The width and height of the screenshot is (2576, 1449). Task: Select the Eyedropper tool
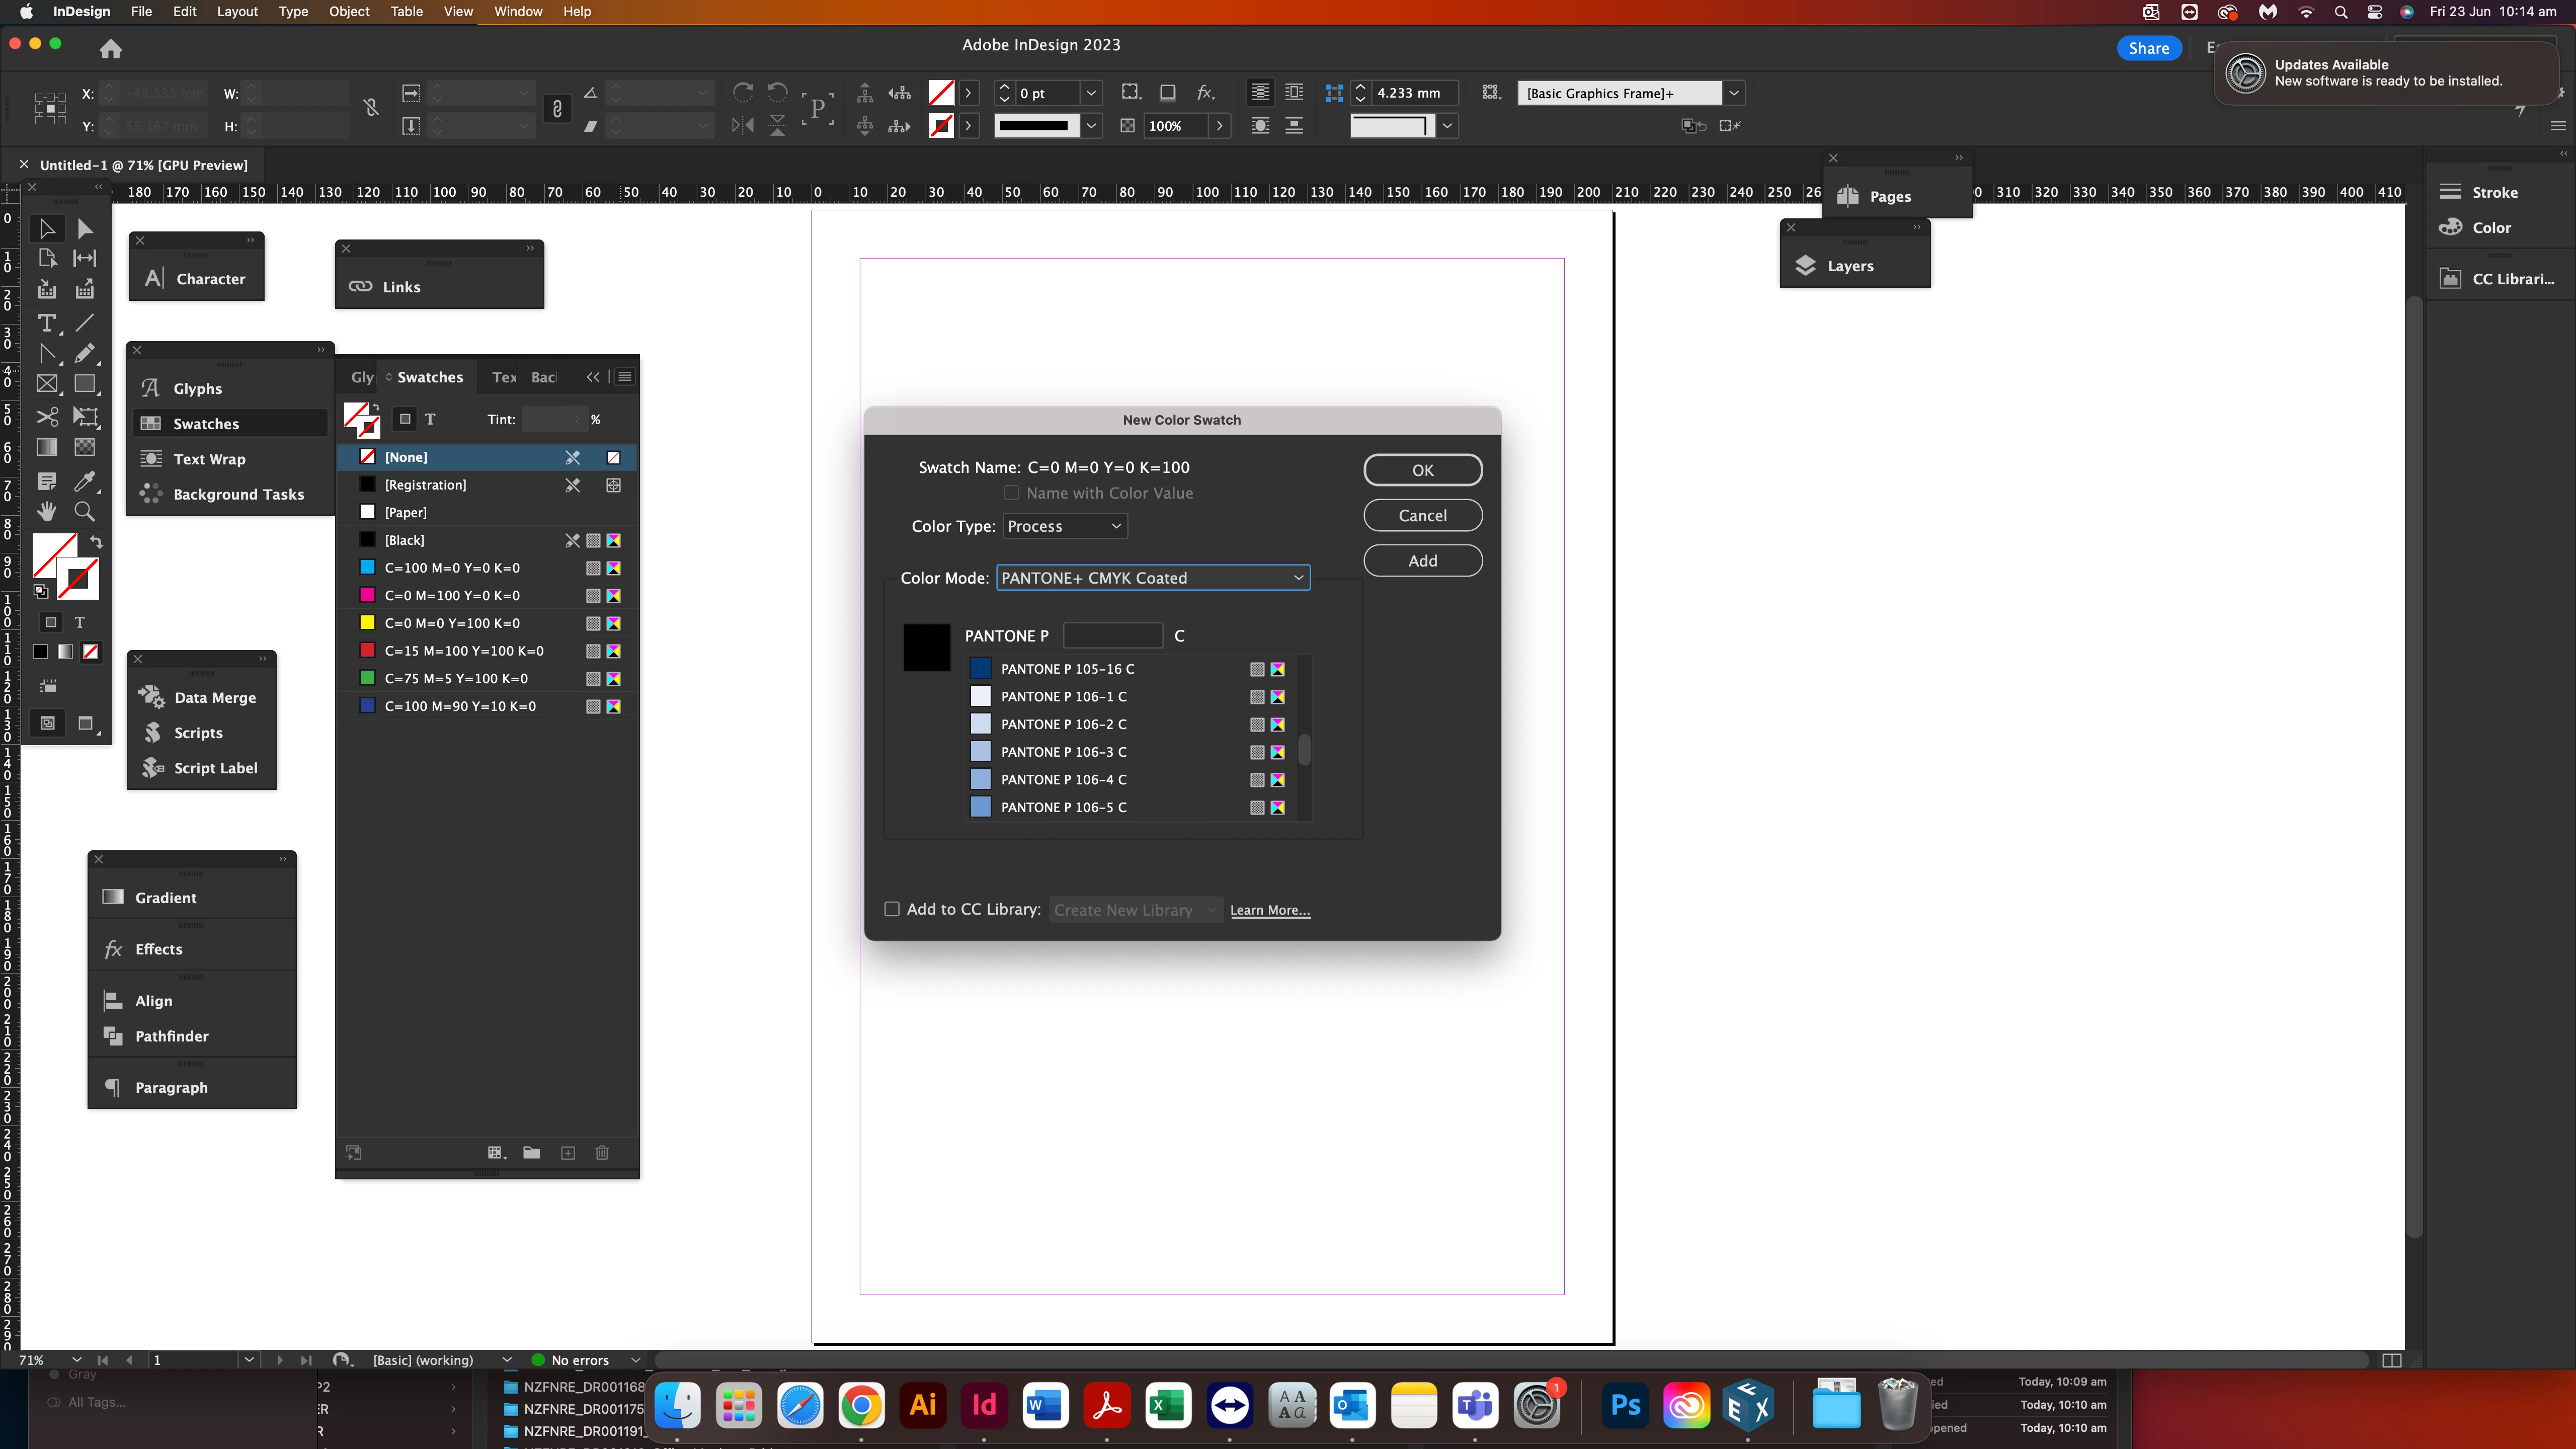[x=85, y=481]
